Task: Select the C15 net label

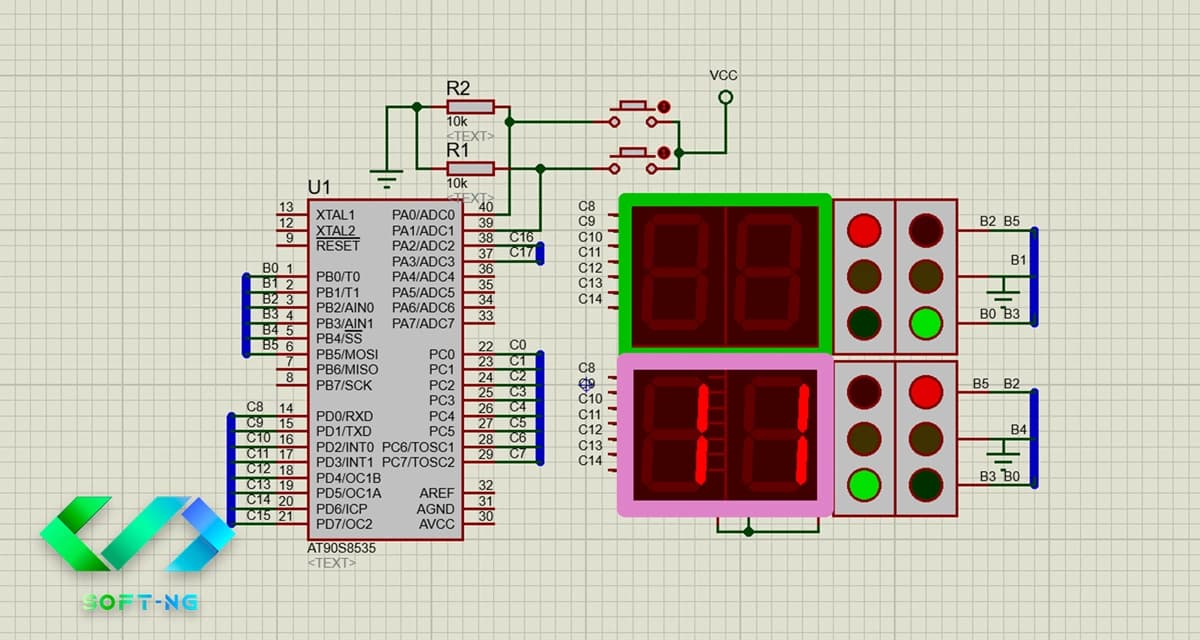Action: coord(258,515)
